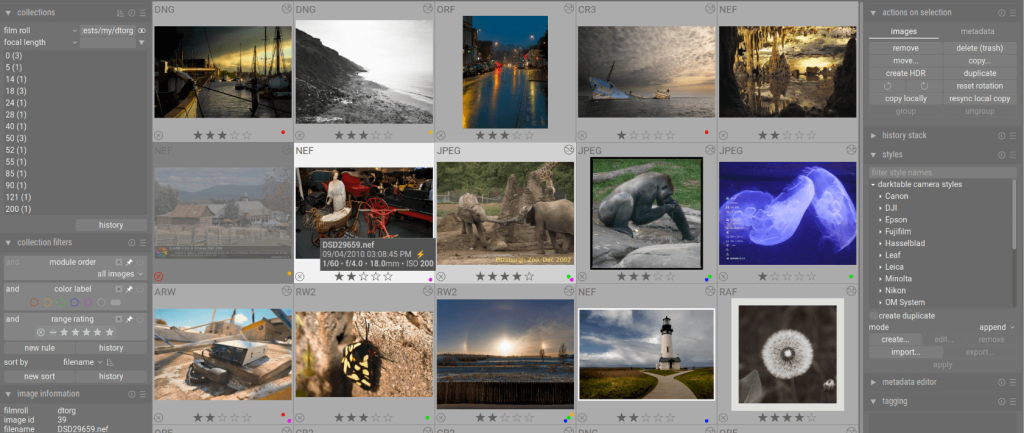Toggle the green color label filter

[x=61, y=302]
